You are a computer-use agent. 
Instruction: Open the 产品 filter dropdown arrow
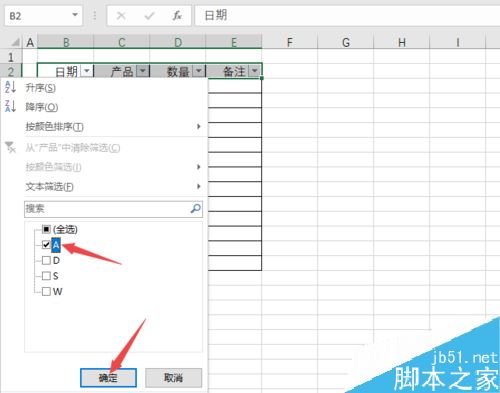143,71
